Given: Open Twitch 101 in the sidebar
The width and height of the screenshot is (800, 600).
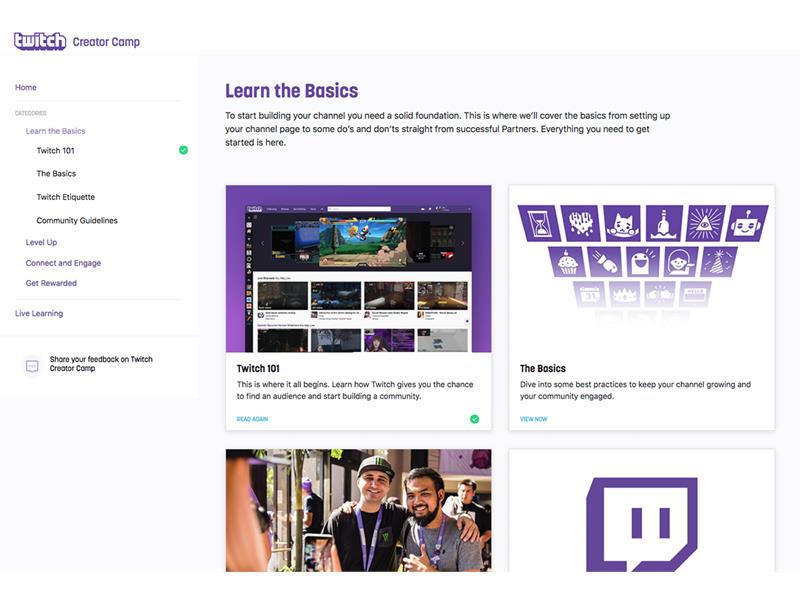Looking at the screenshot, I should [x=56, y=151].
